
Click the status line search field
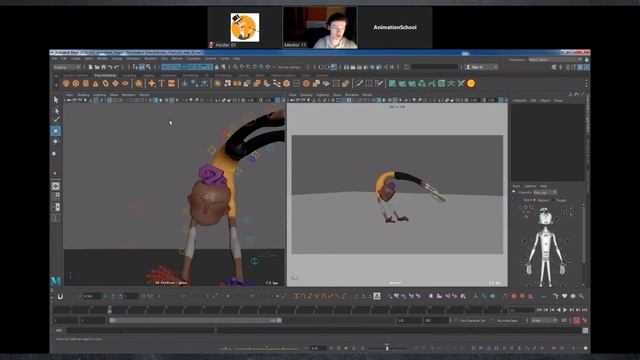tap(435, 67)
